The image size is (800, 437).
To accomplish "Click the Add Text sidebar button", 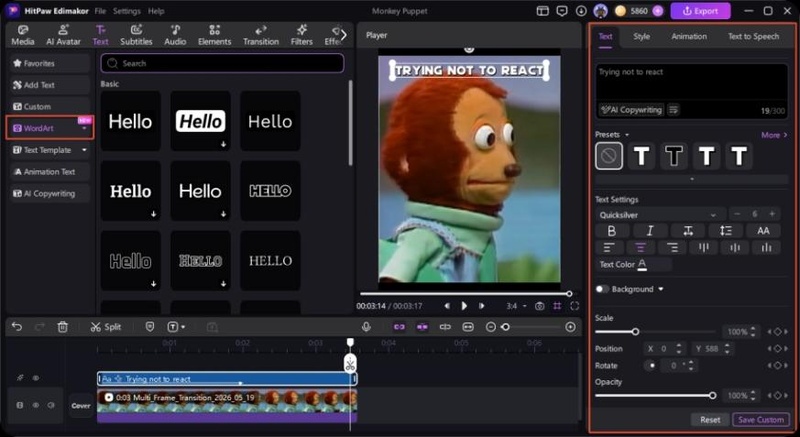I will 49,85.
